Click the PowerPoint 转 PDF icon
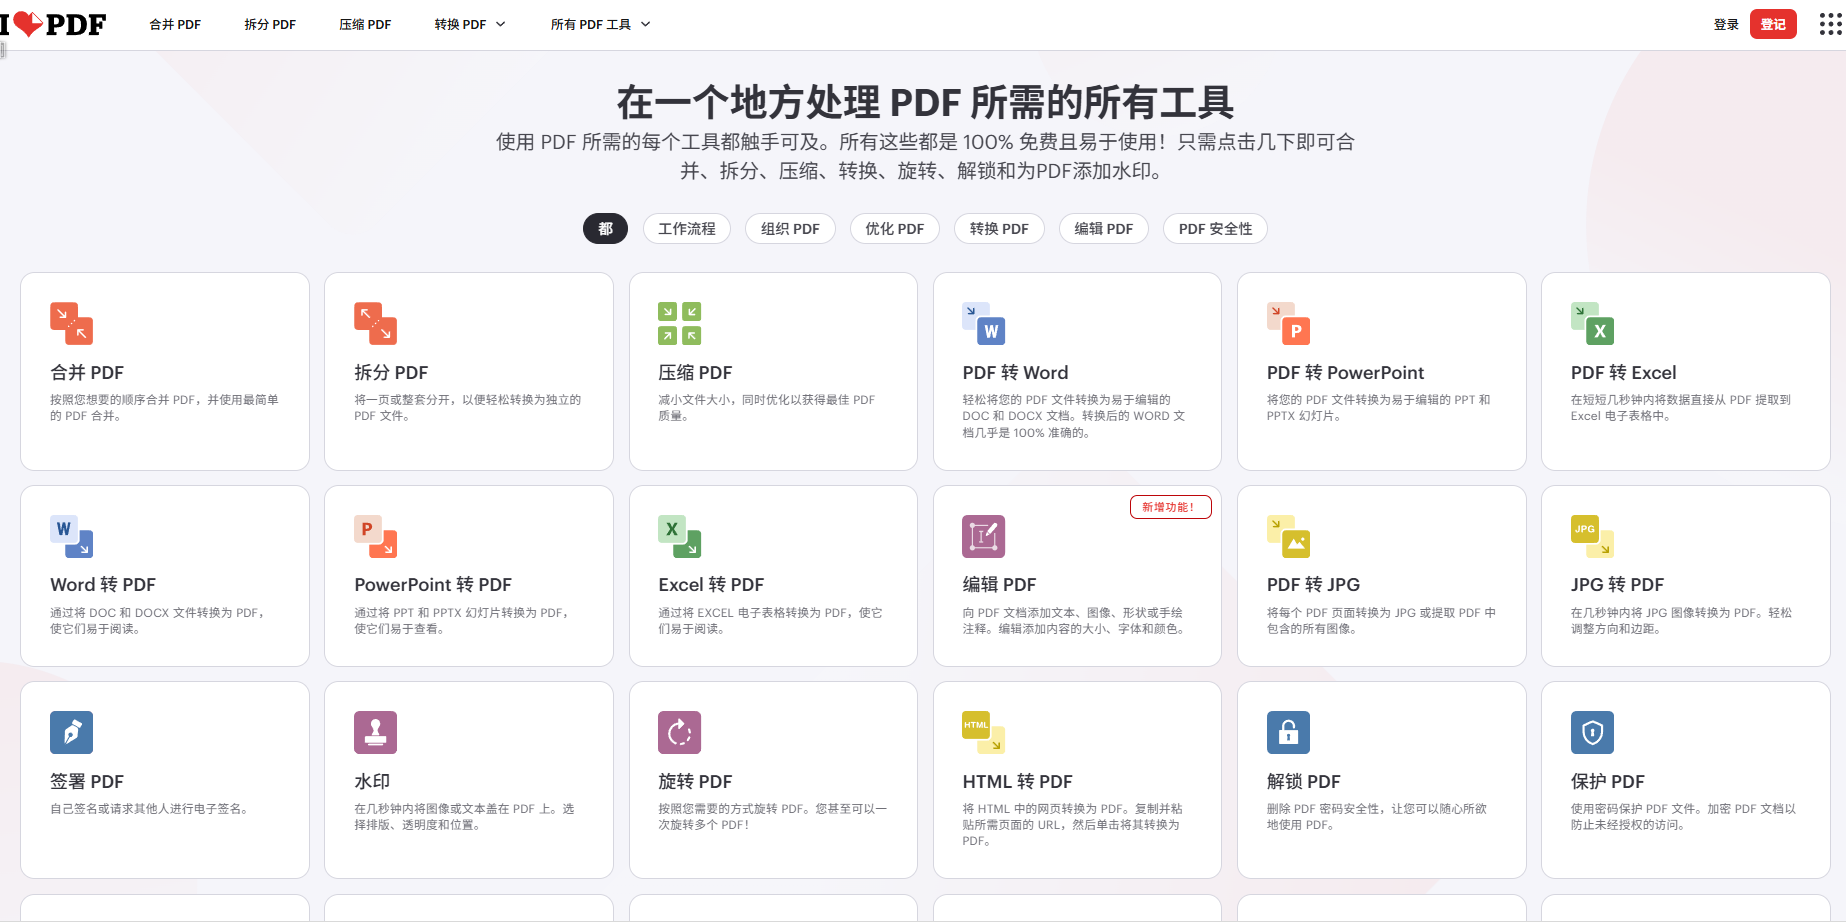The height and width of the screenshot is (922, 1846). 375,536
